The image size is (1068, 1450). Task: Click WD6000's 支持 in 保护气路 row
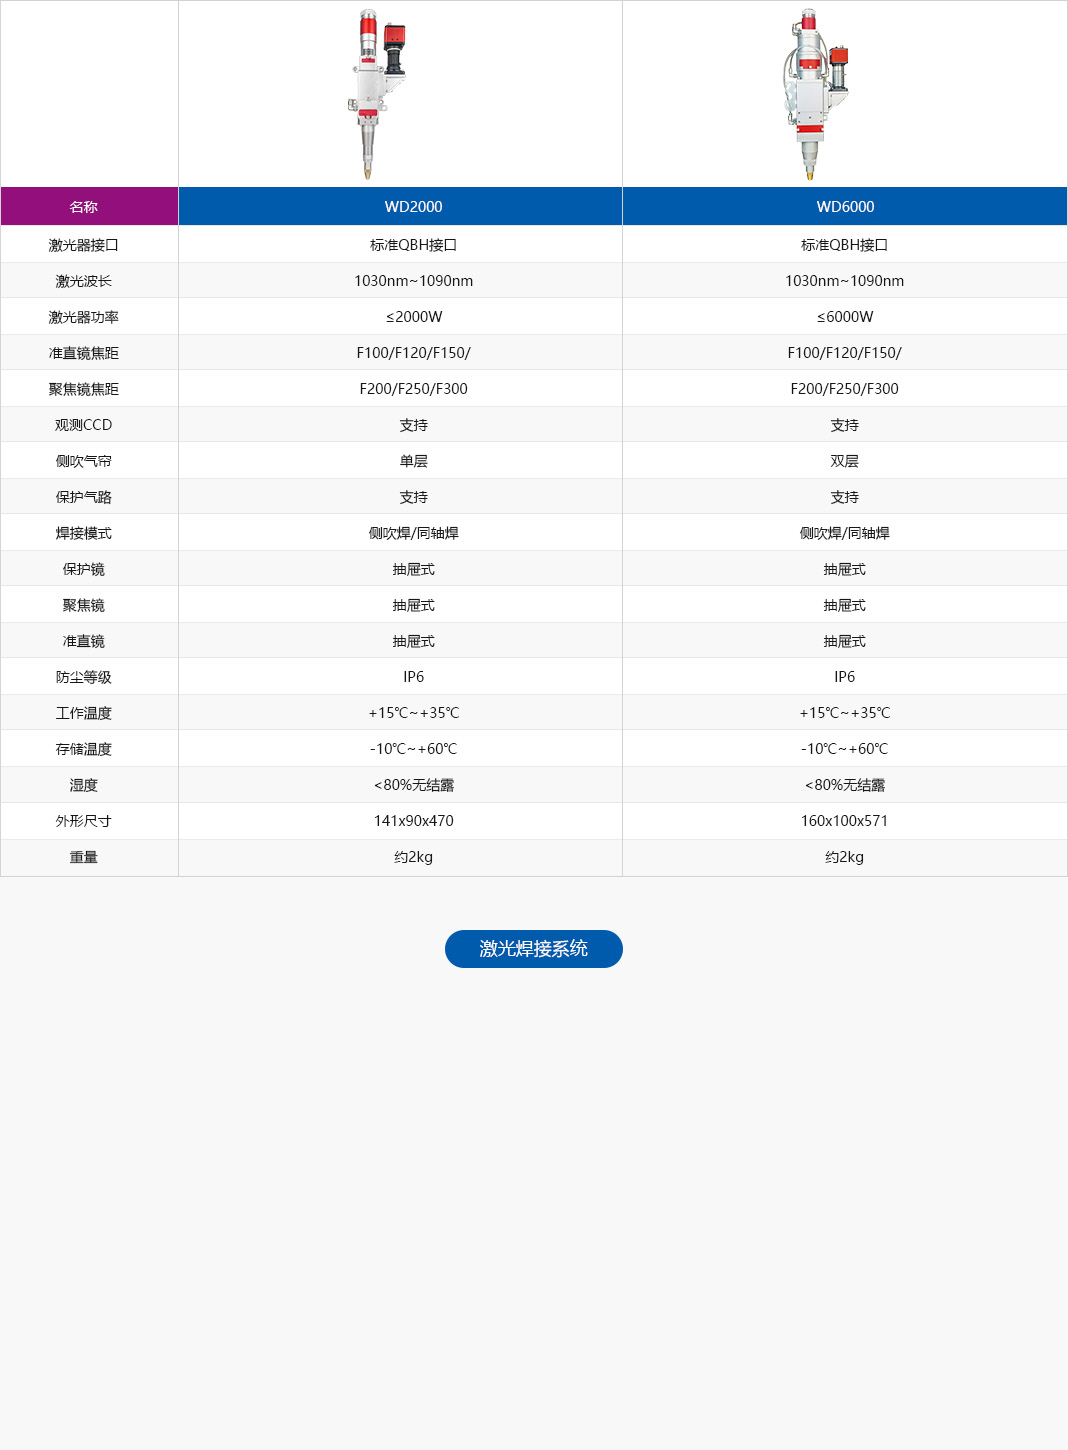pyautogui.click(x=845, y=497)
